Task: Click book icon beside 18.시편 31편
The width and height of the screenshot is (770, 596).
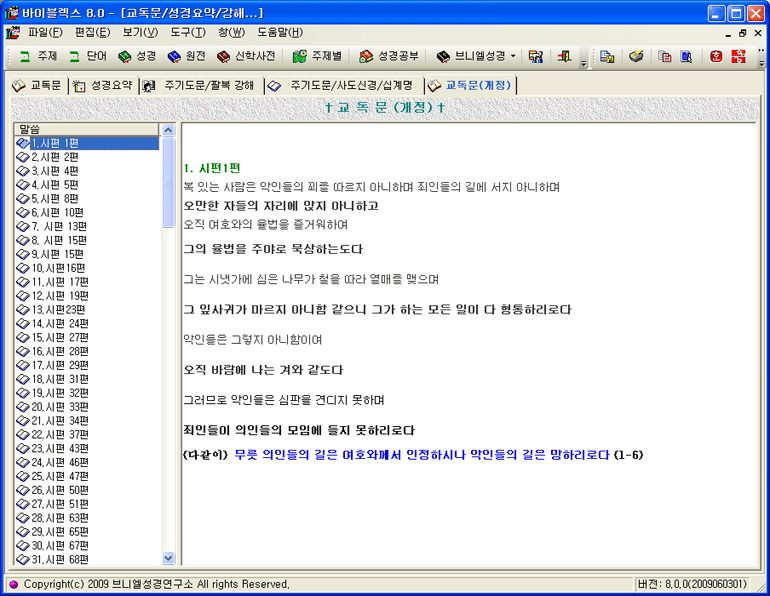Action: [23, 379]
